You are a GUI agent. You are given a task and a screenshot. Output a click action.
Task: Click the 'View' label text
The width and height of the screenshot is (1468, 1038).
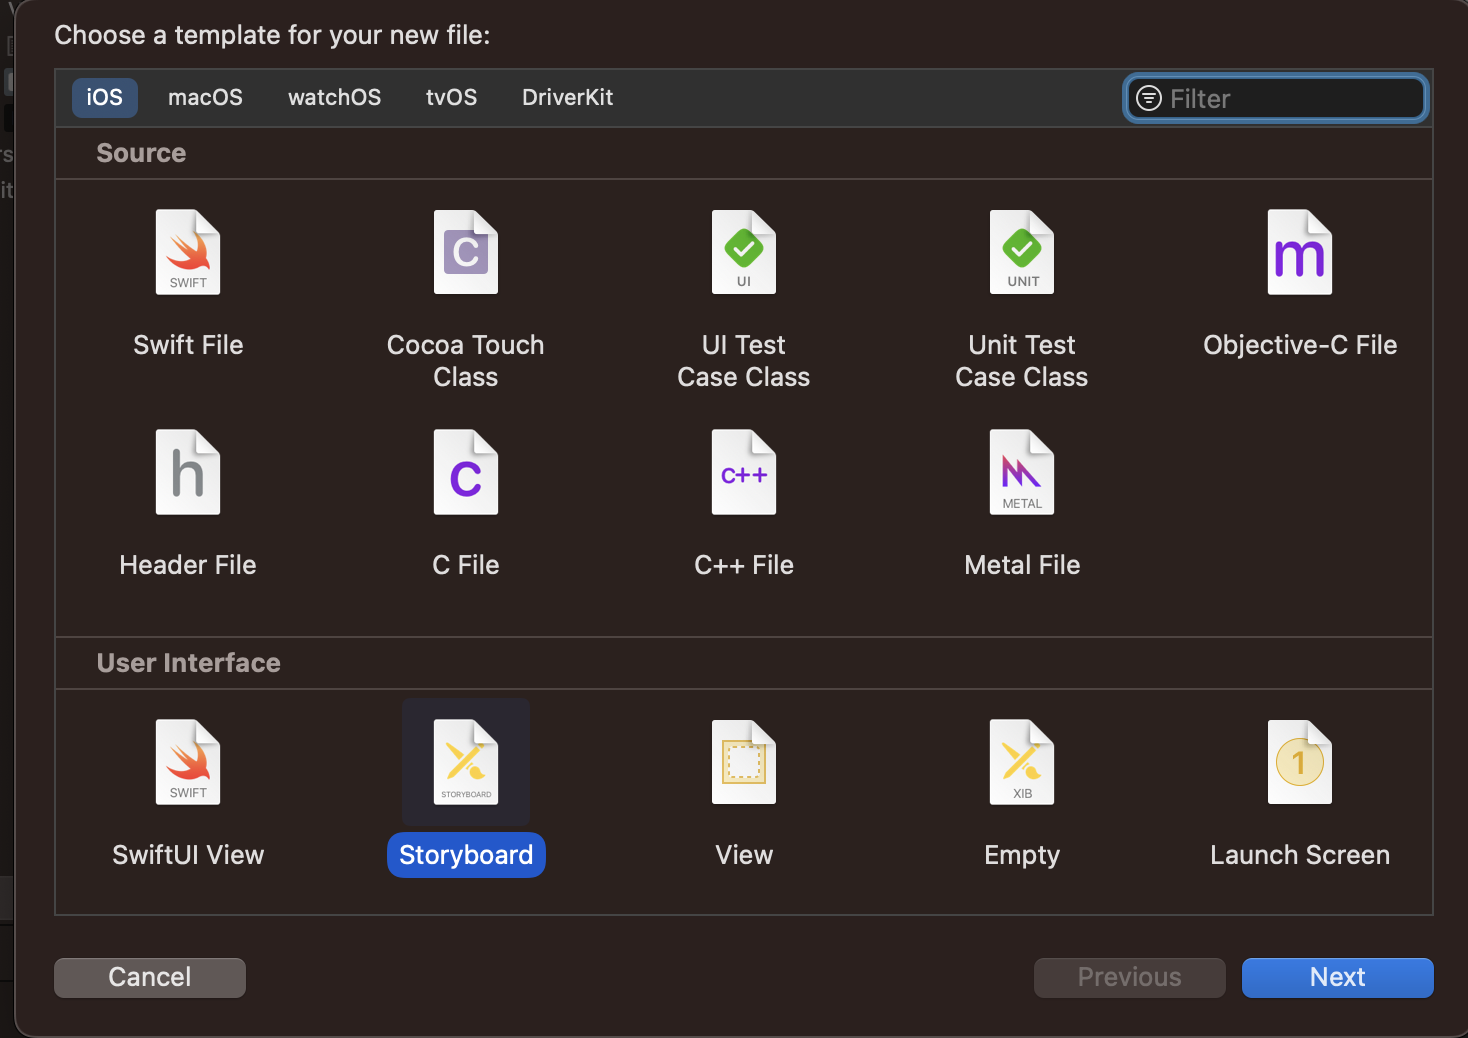point(744,855)
